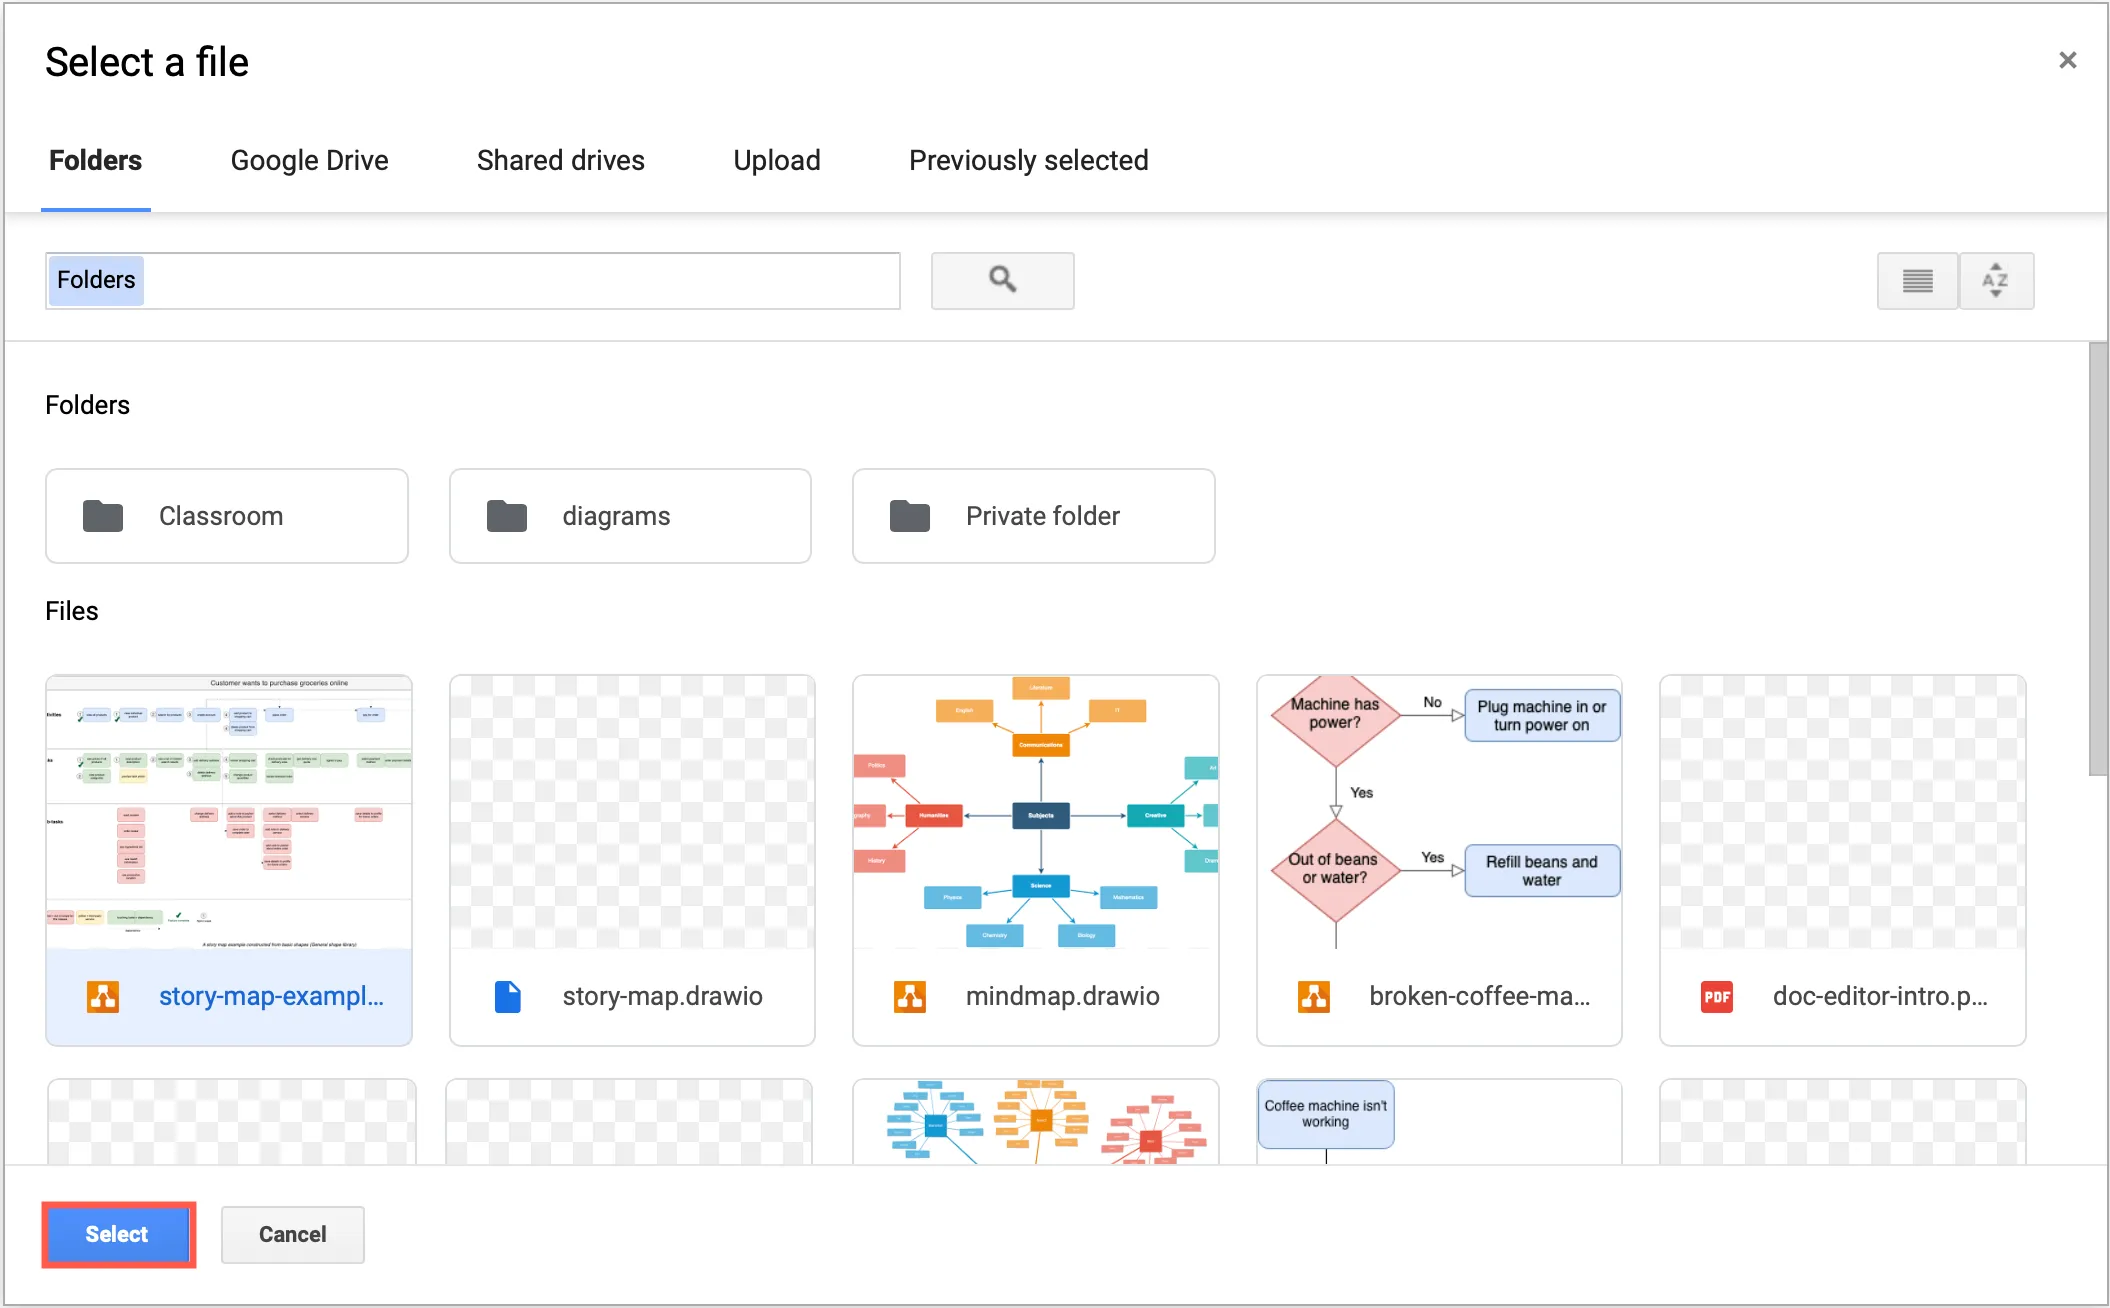Switch to the Shared drives tab
This screenshot has height=1308, width=2110.
(x=560, y=160)
